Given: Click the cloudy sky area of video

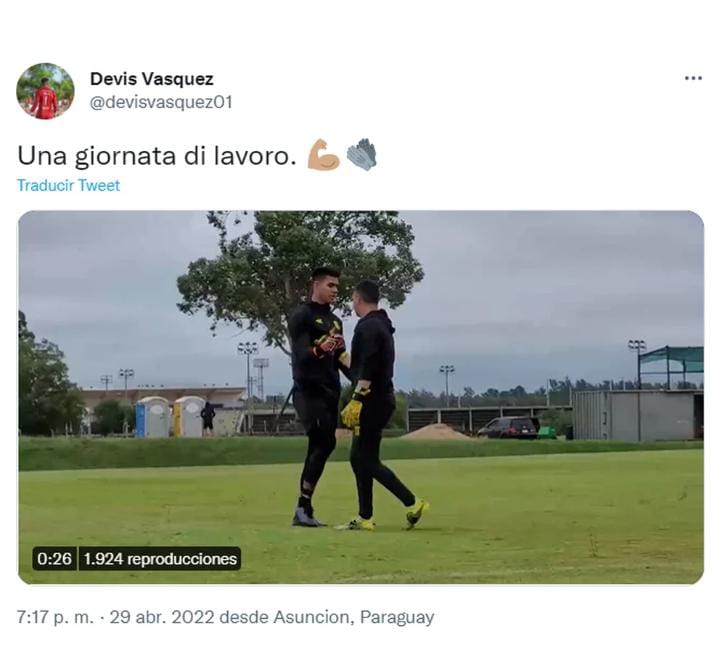Looking at the screenshot, I should (551, 285).
